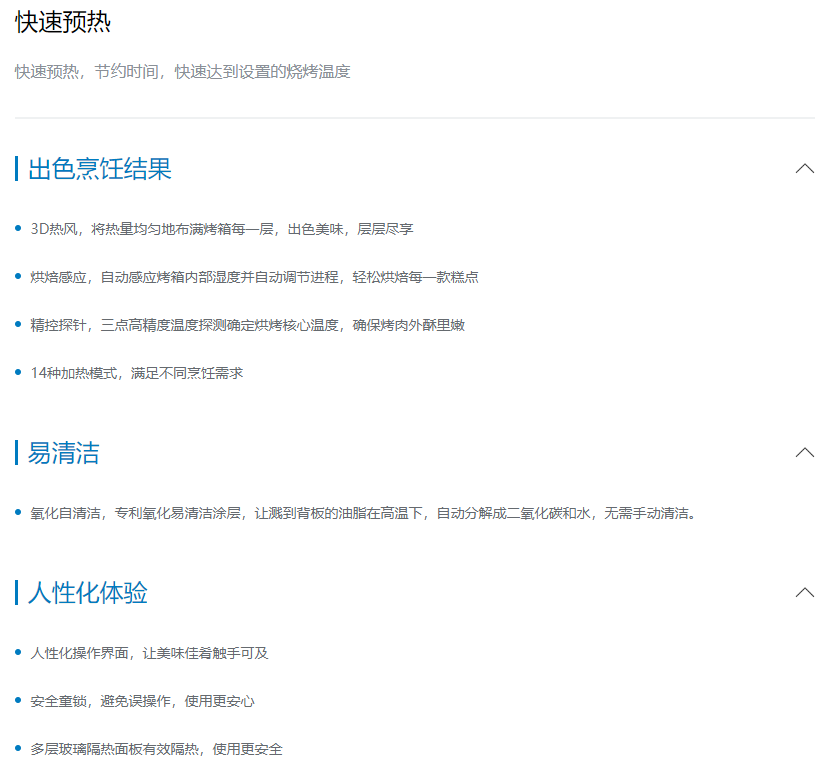Select the 氧化自清洁 feature line

pyautogui.click(x=362, y=513)
